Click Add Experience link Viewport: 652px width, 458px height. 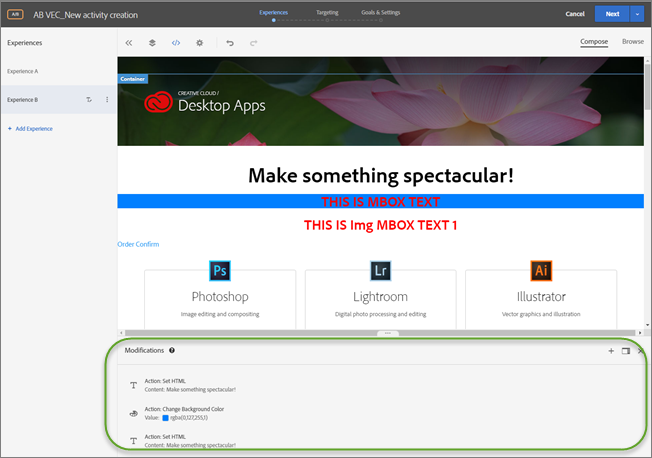click(30, 129)
